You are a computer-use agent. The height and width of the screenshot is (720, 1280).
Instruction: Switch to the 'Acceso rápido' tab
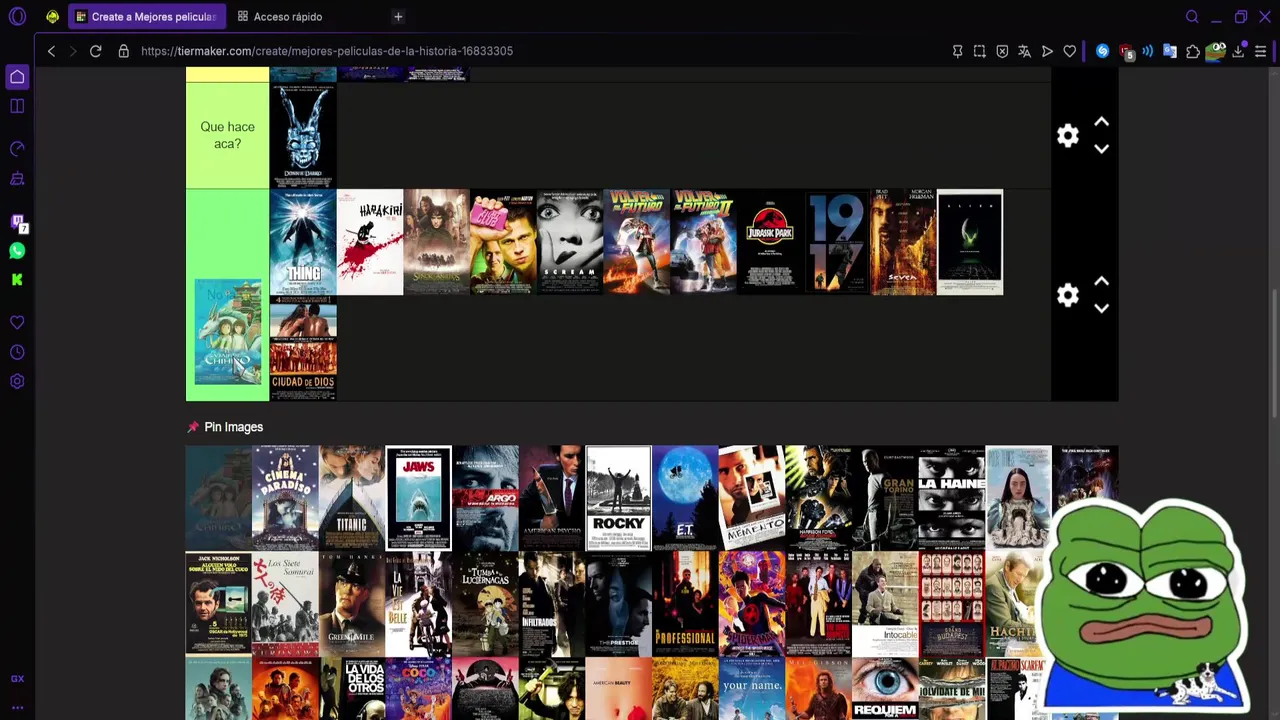(280, 17)
